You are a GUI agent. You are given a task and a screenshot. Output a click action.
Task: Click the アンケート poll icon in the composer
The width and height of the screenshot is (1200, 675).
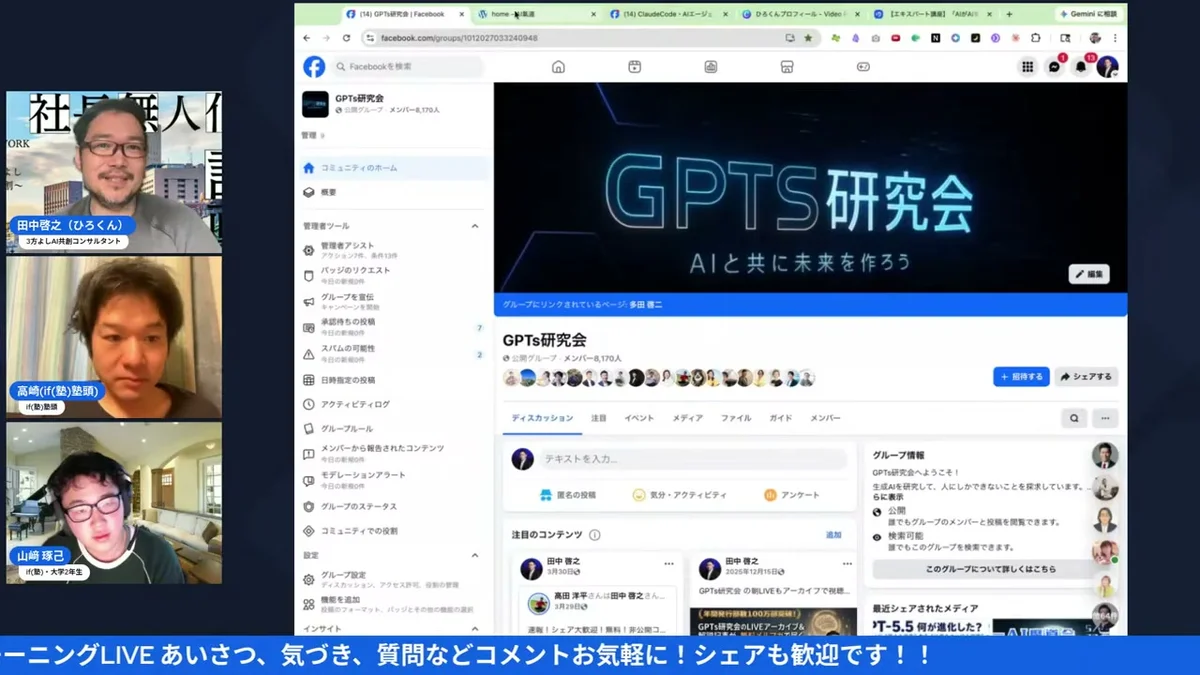770,494
